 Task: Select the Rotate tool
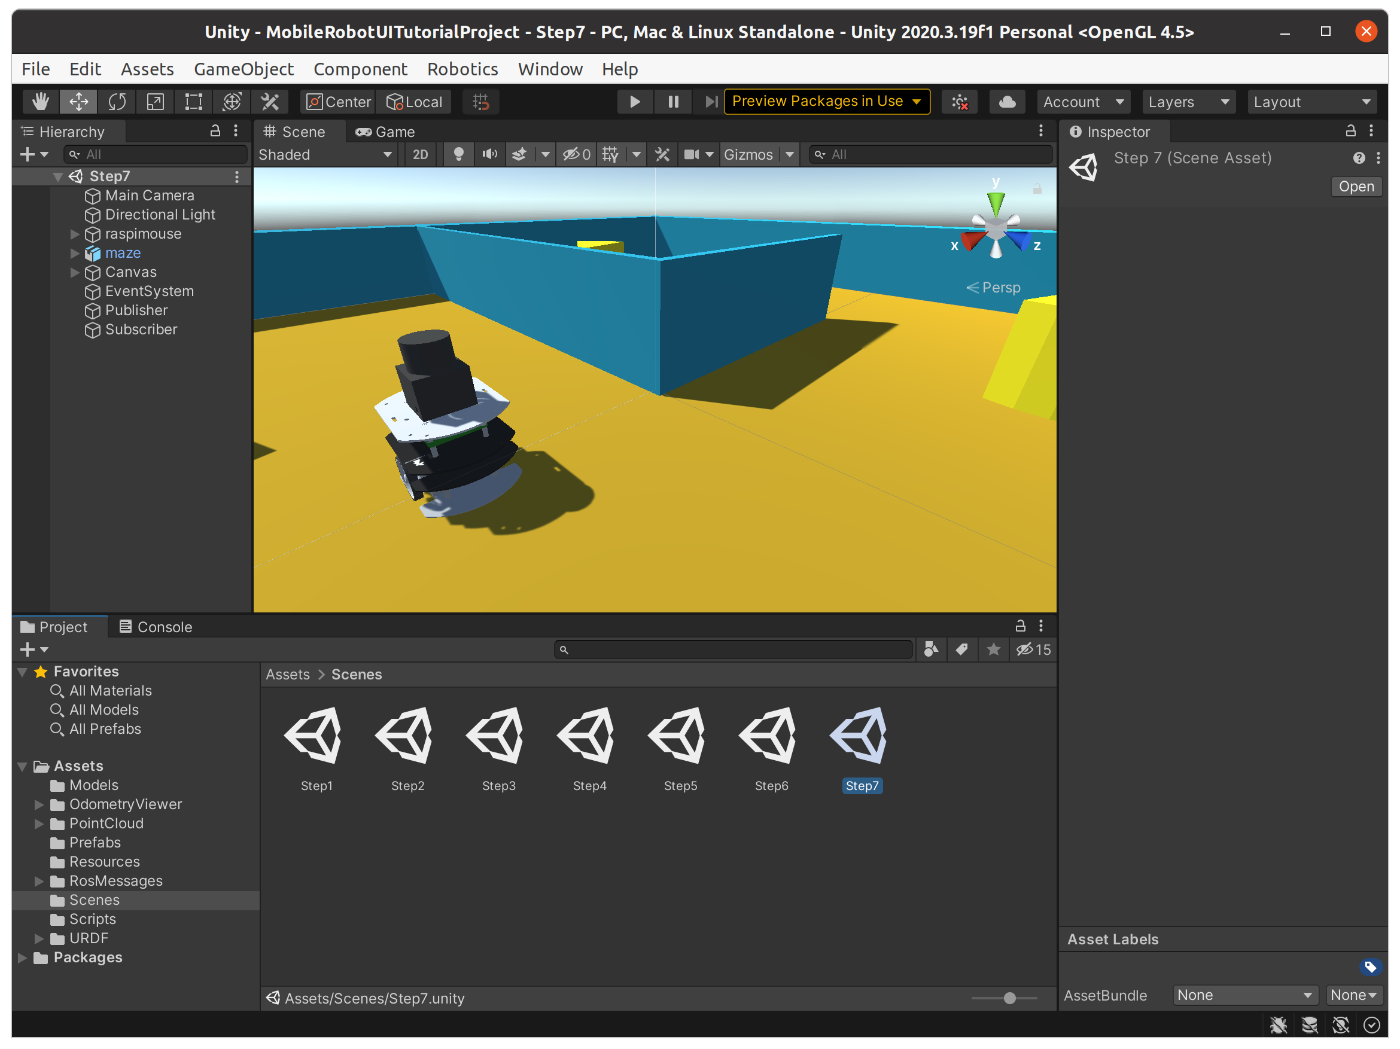[x=117, y=102]
